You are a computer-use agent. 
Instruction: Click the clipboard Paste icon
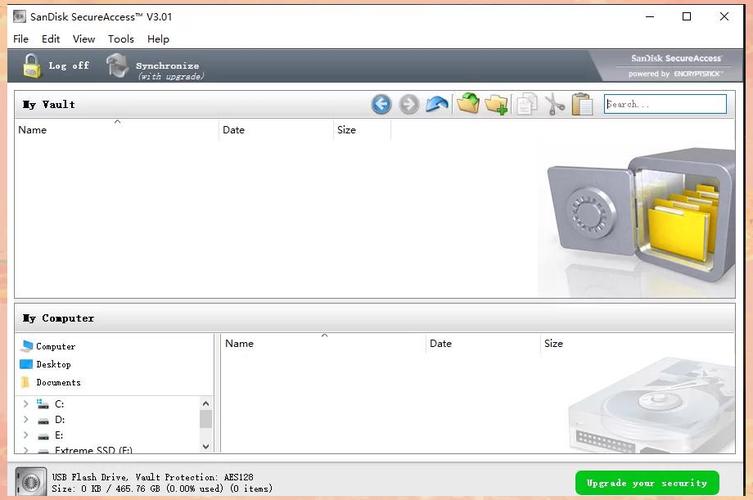click(582, 104)
